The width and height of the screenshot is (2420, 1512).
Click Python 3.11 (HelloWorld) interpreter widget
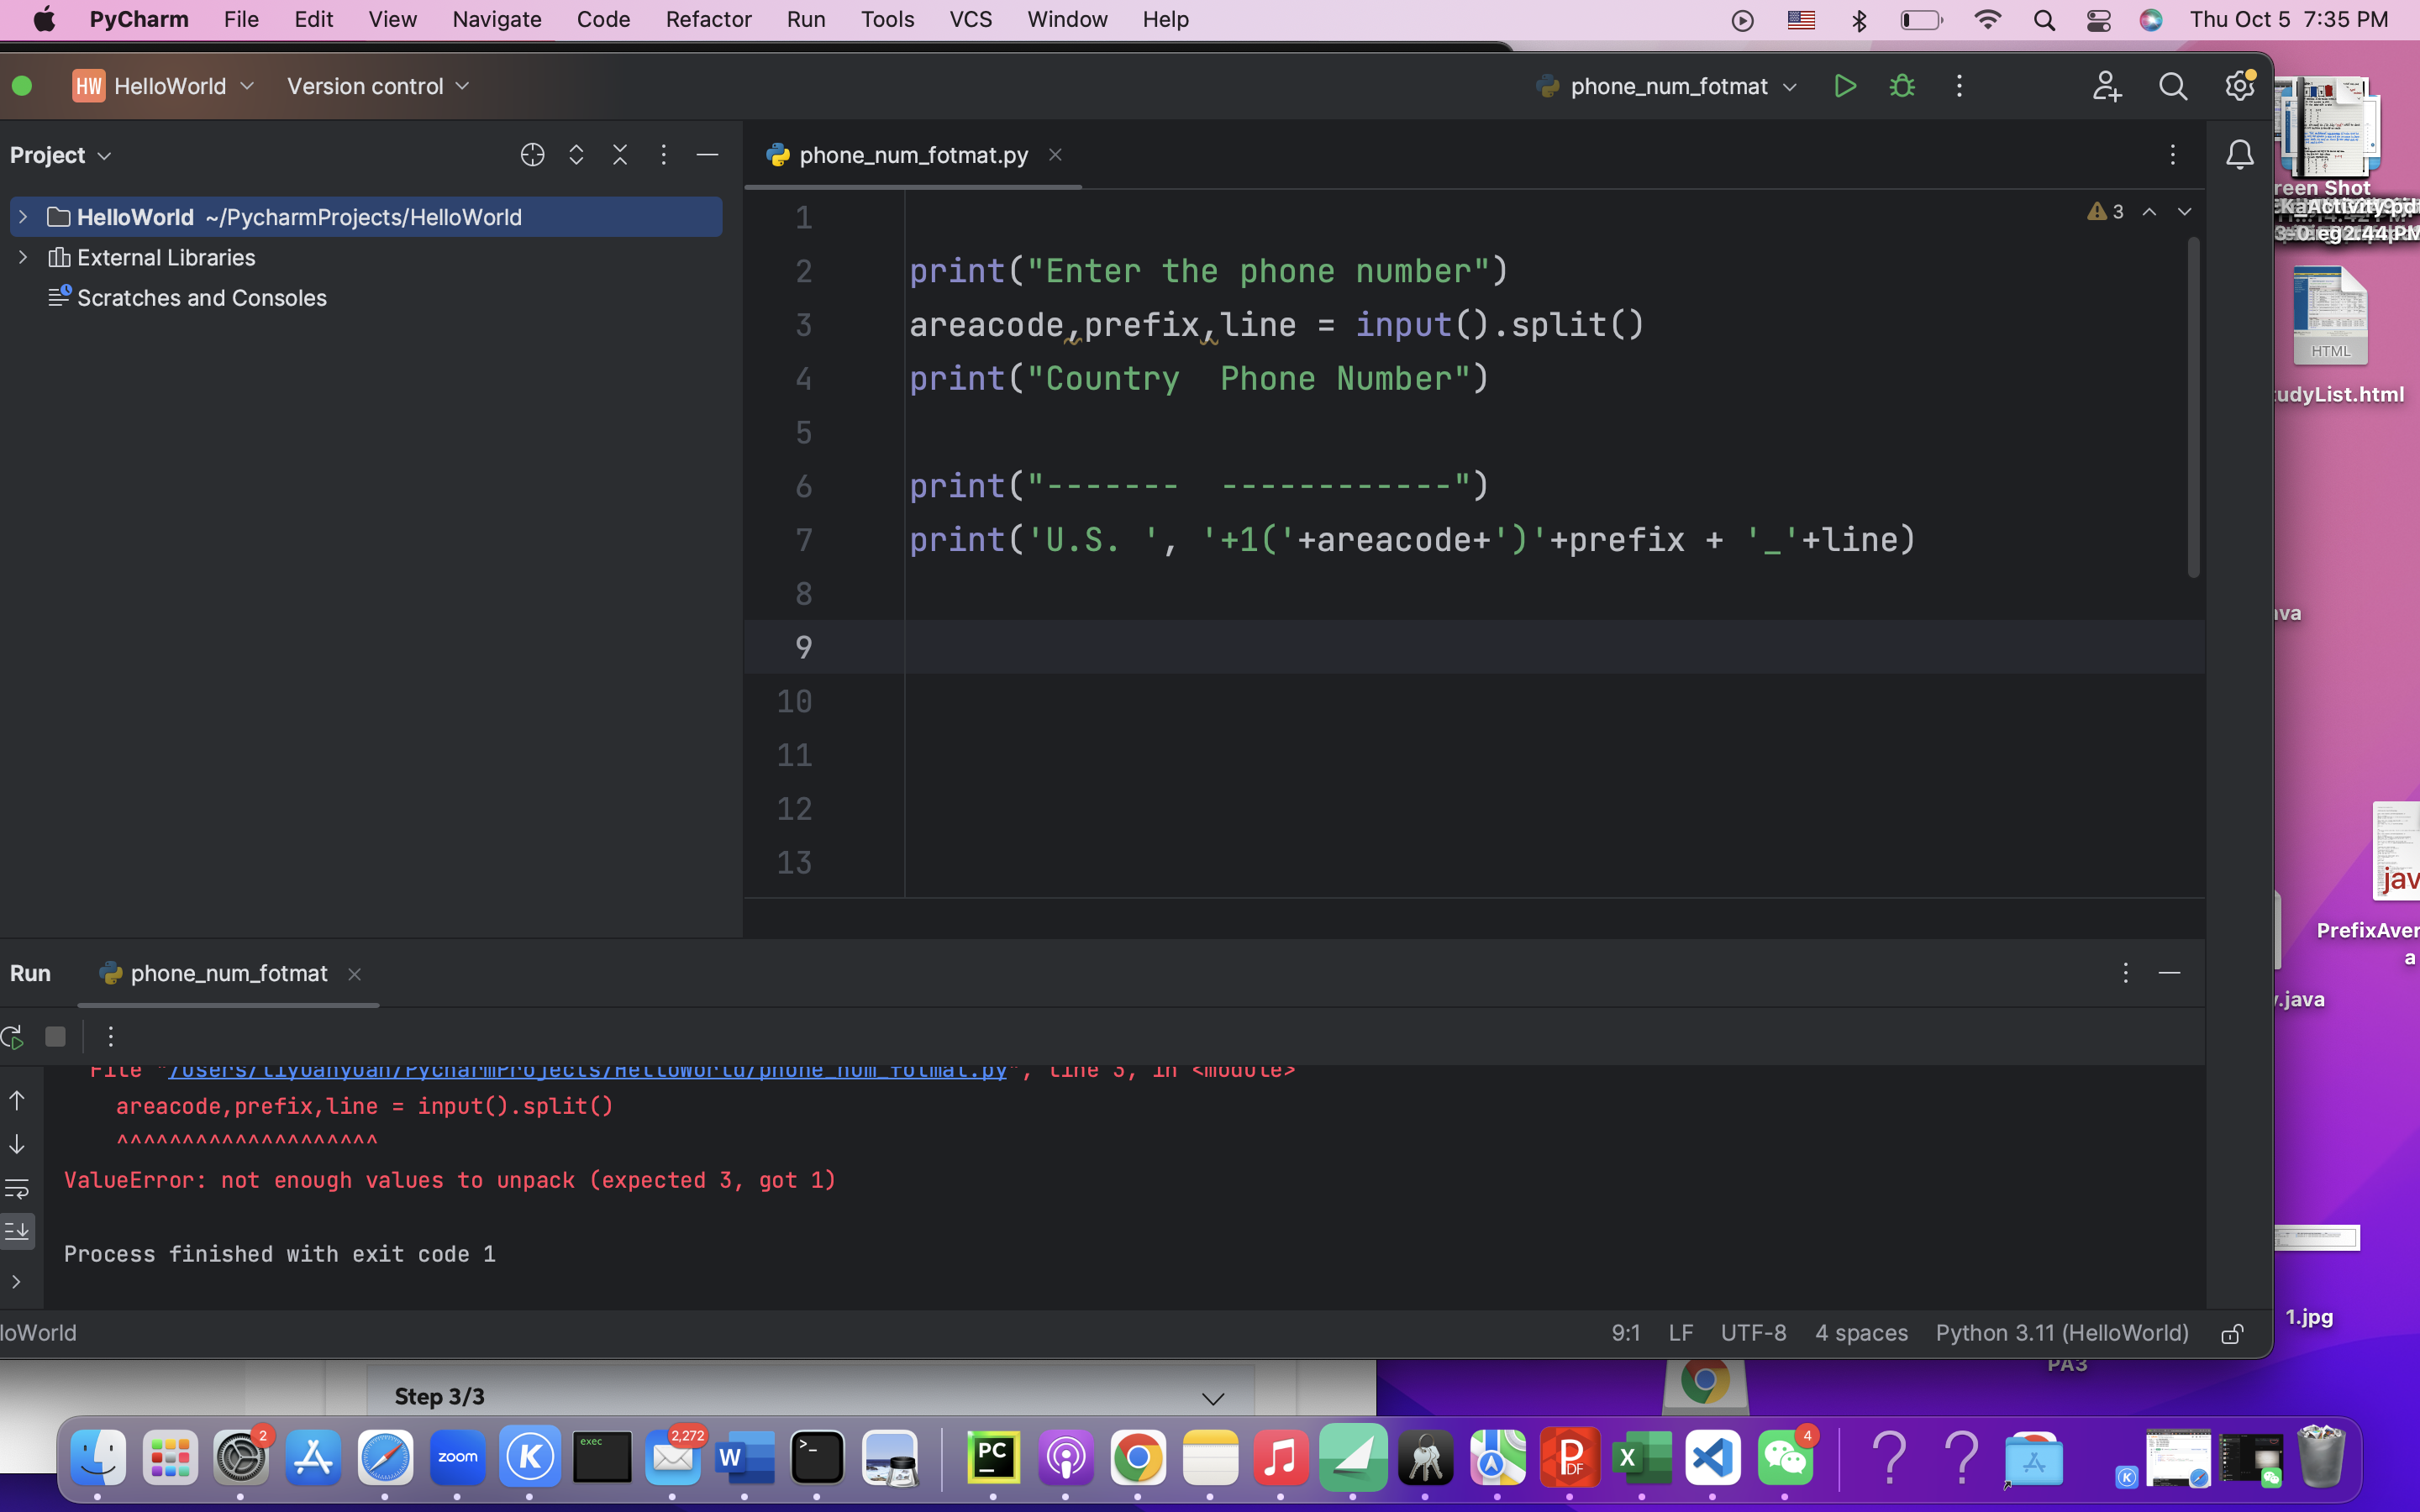2061,1333
